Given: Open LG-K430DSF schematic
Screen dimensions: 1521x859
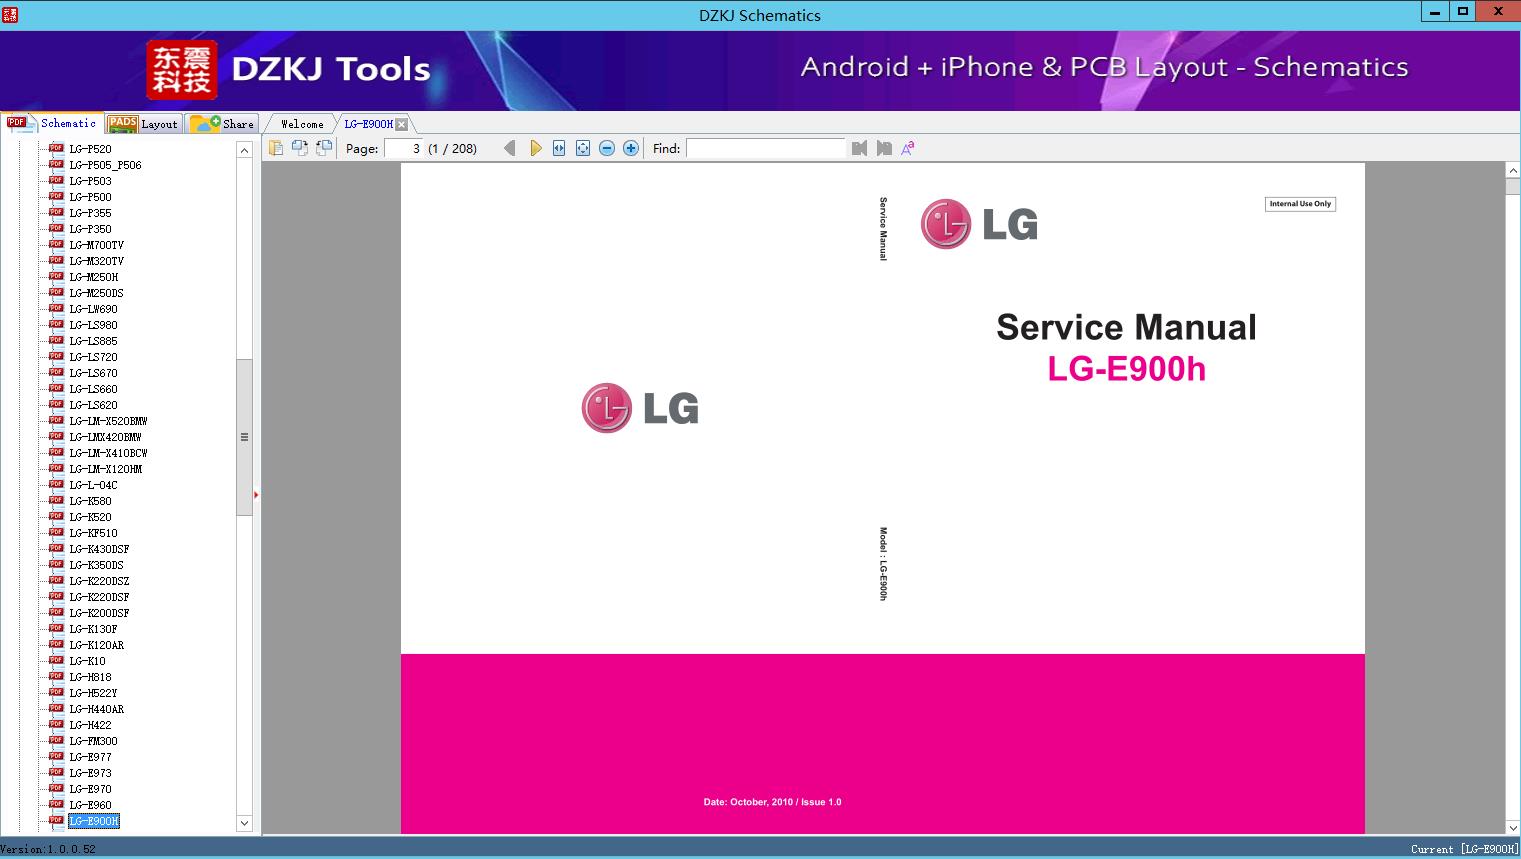Looking at the screenshot, I should [x=99, y=549].
